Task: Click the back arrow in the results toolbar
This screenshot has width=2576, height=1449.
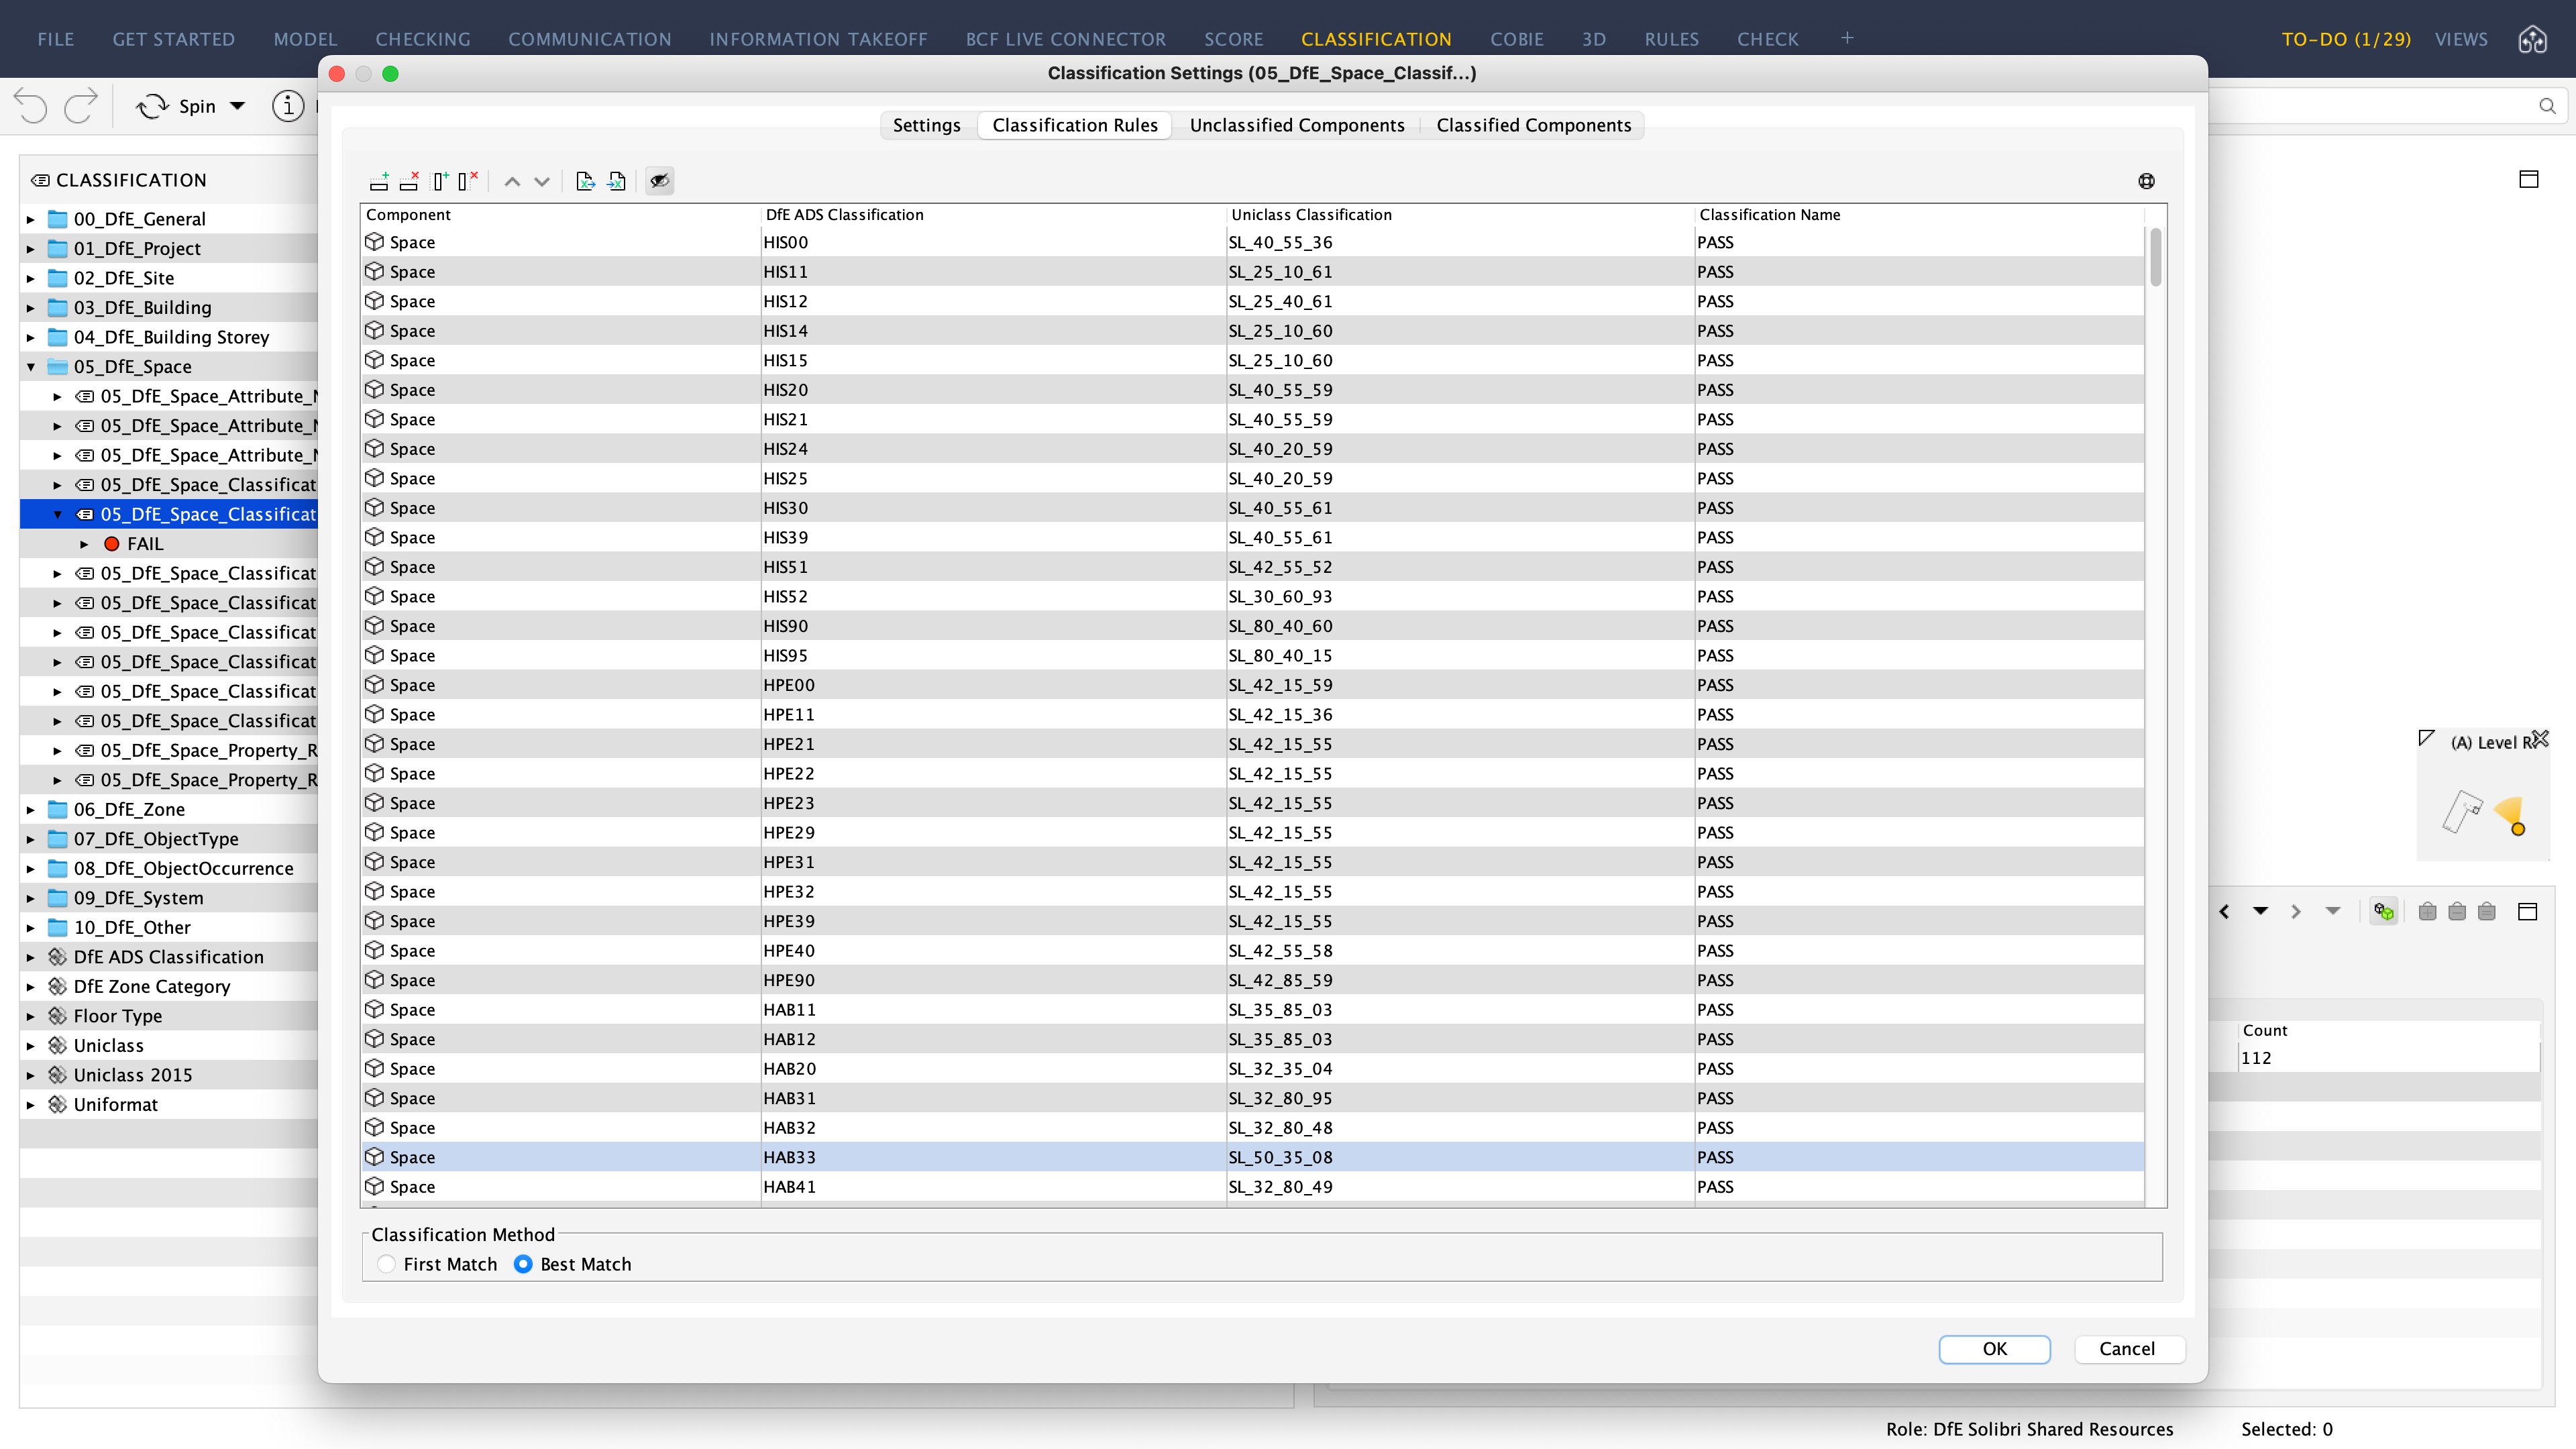Action: pos(2224,911)
